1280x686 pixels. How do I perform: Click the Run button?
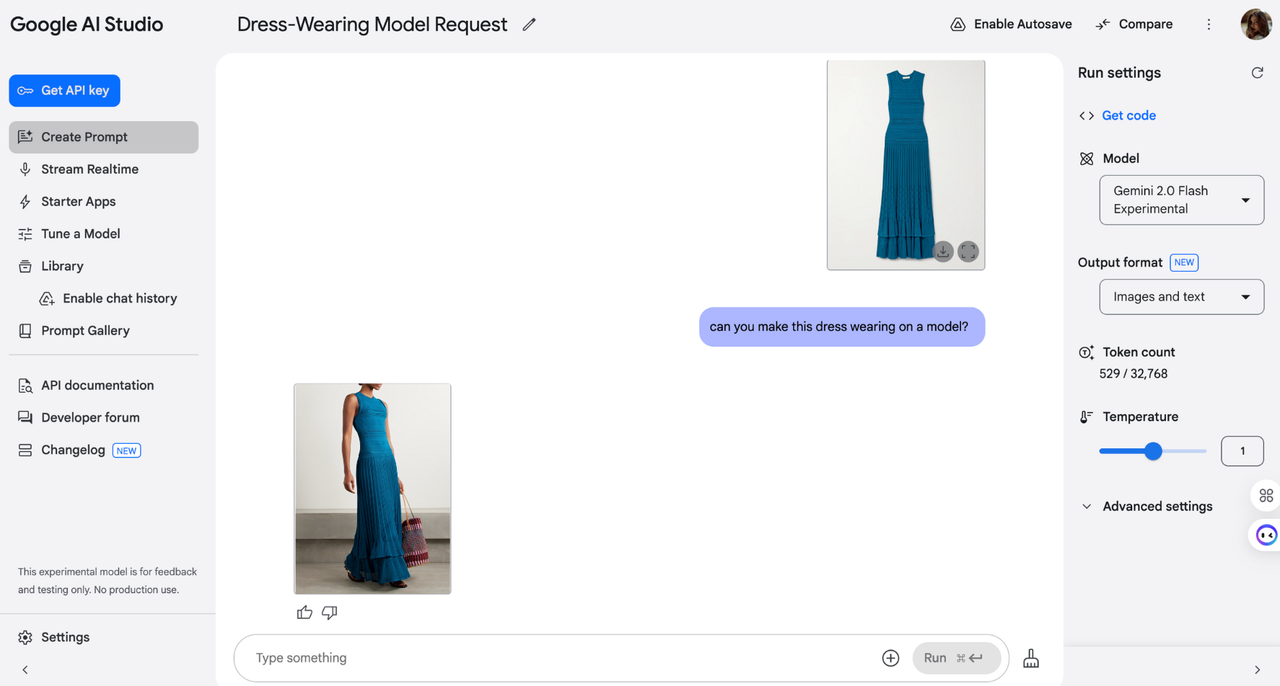point(955,658)
